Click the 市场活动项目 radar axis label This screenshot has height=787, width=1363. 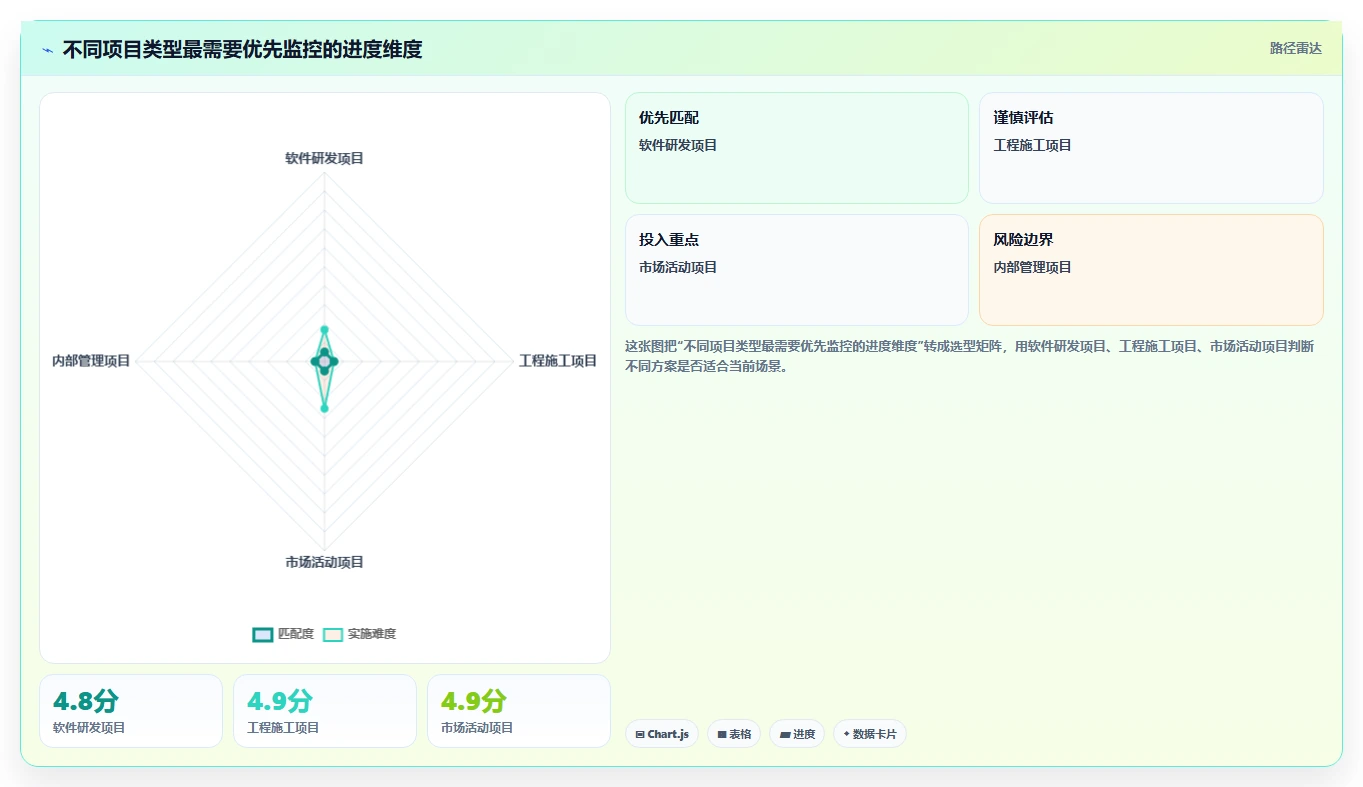[324, 562]
